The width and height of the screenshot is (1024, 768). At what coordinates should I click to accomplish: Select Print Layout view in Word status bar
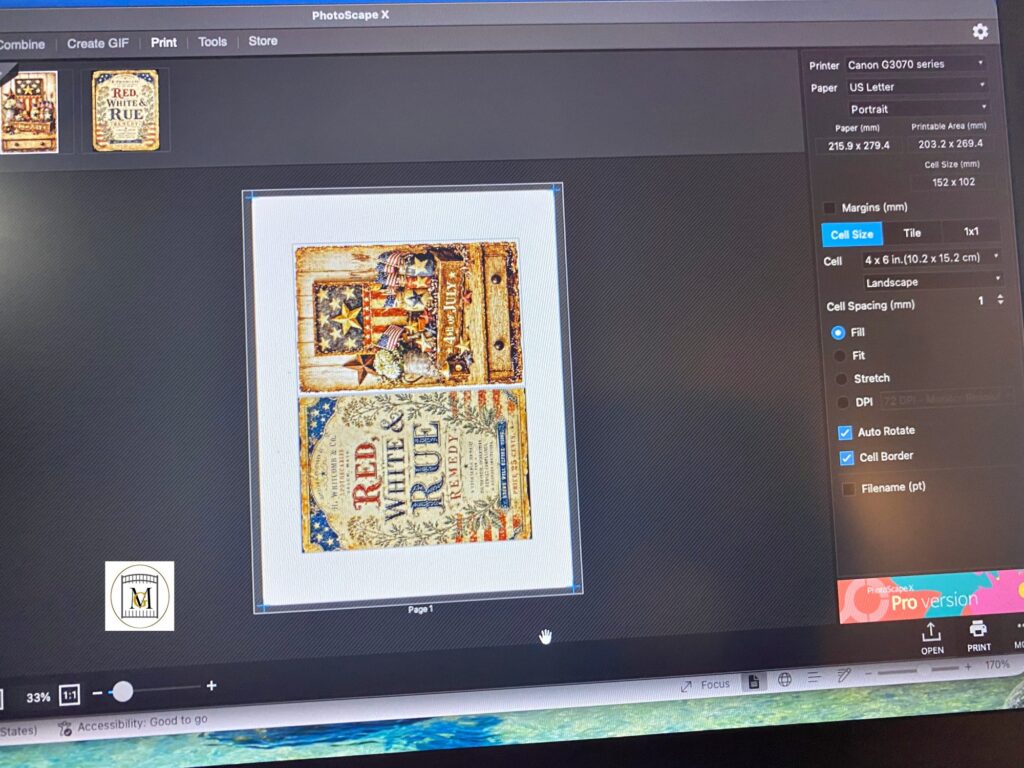[754, 682]
